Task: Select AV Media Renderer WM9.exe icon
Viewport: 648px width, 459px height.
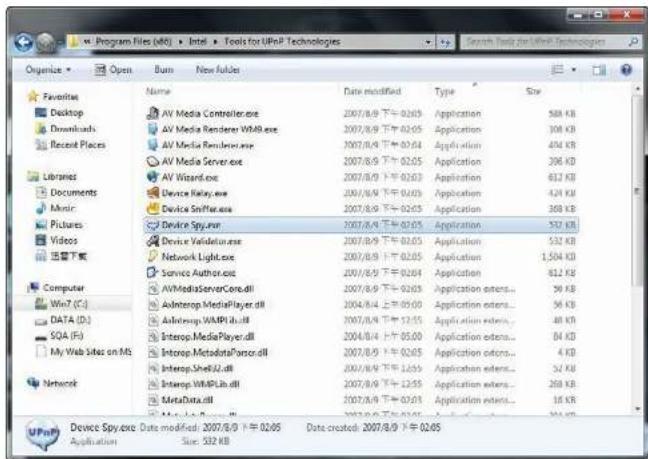Action: coord(153,129)
